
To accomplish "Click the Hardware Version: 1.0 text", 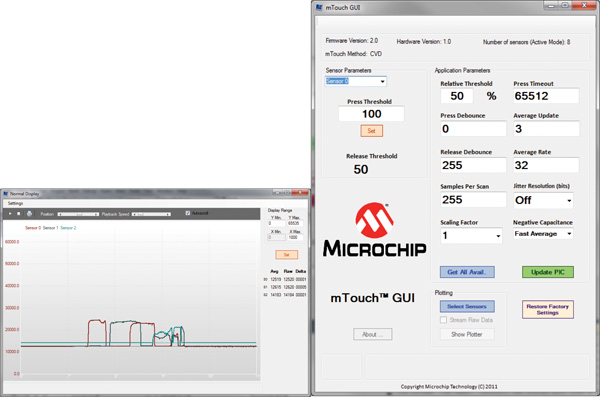I will pos(424,41).
